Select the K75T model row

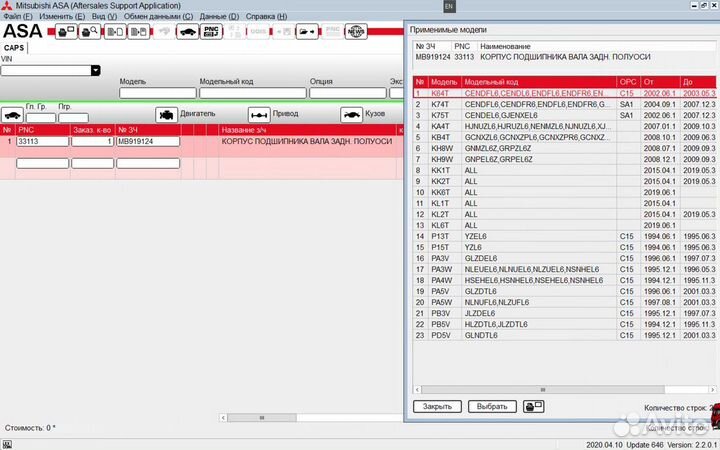pos(564,115)
